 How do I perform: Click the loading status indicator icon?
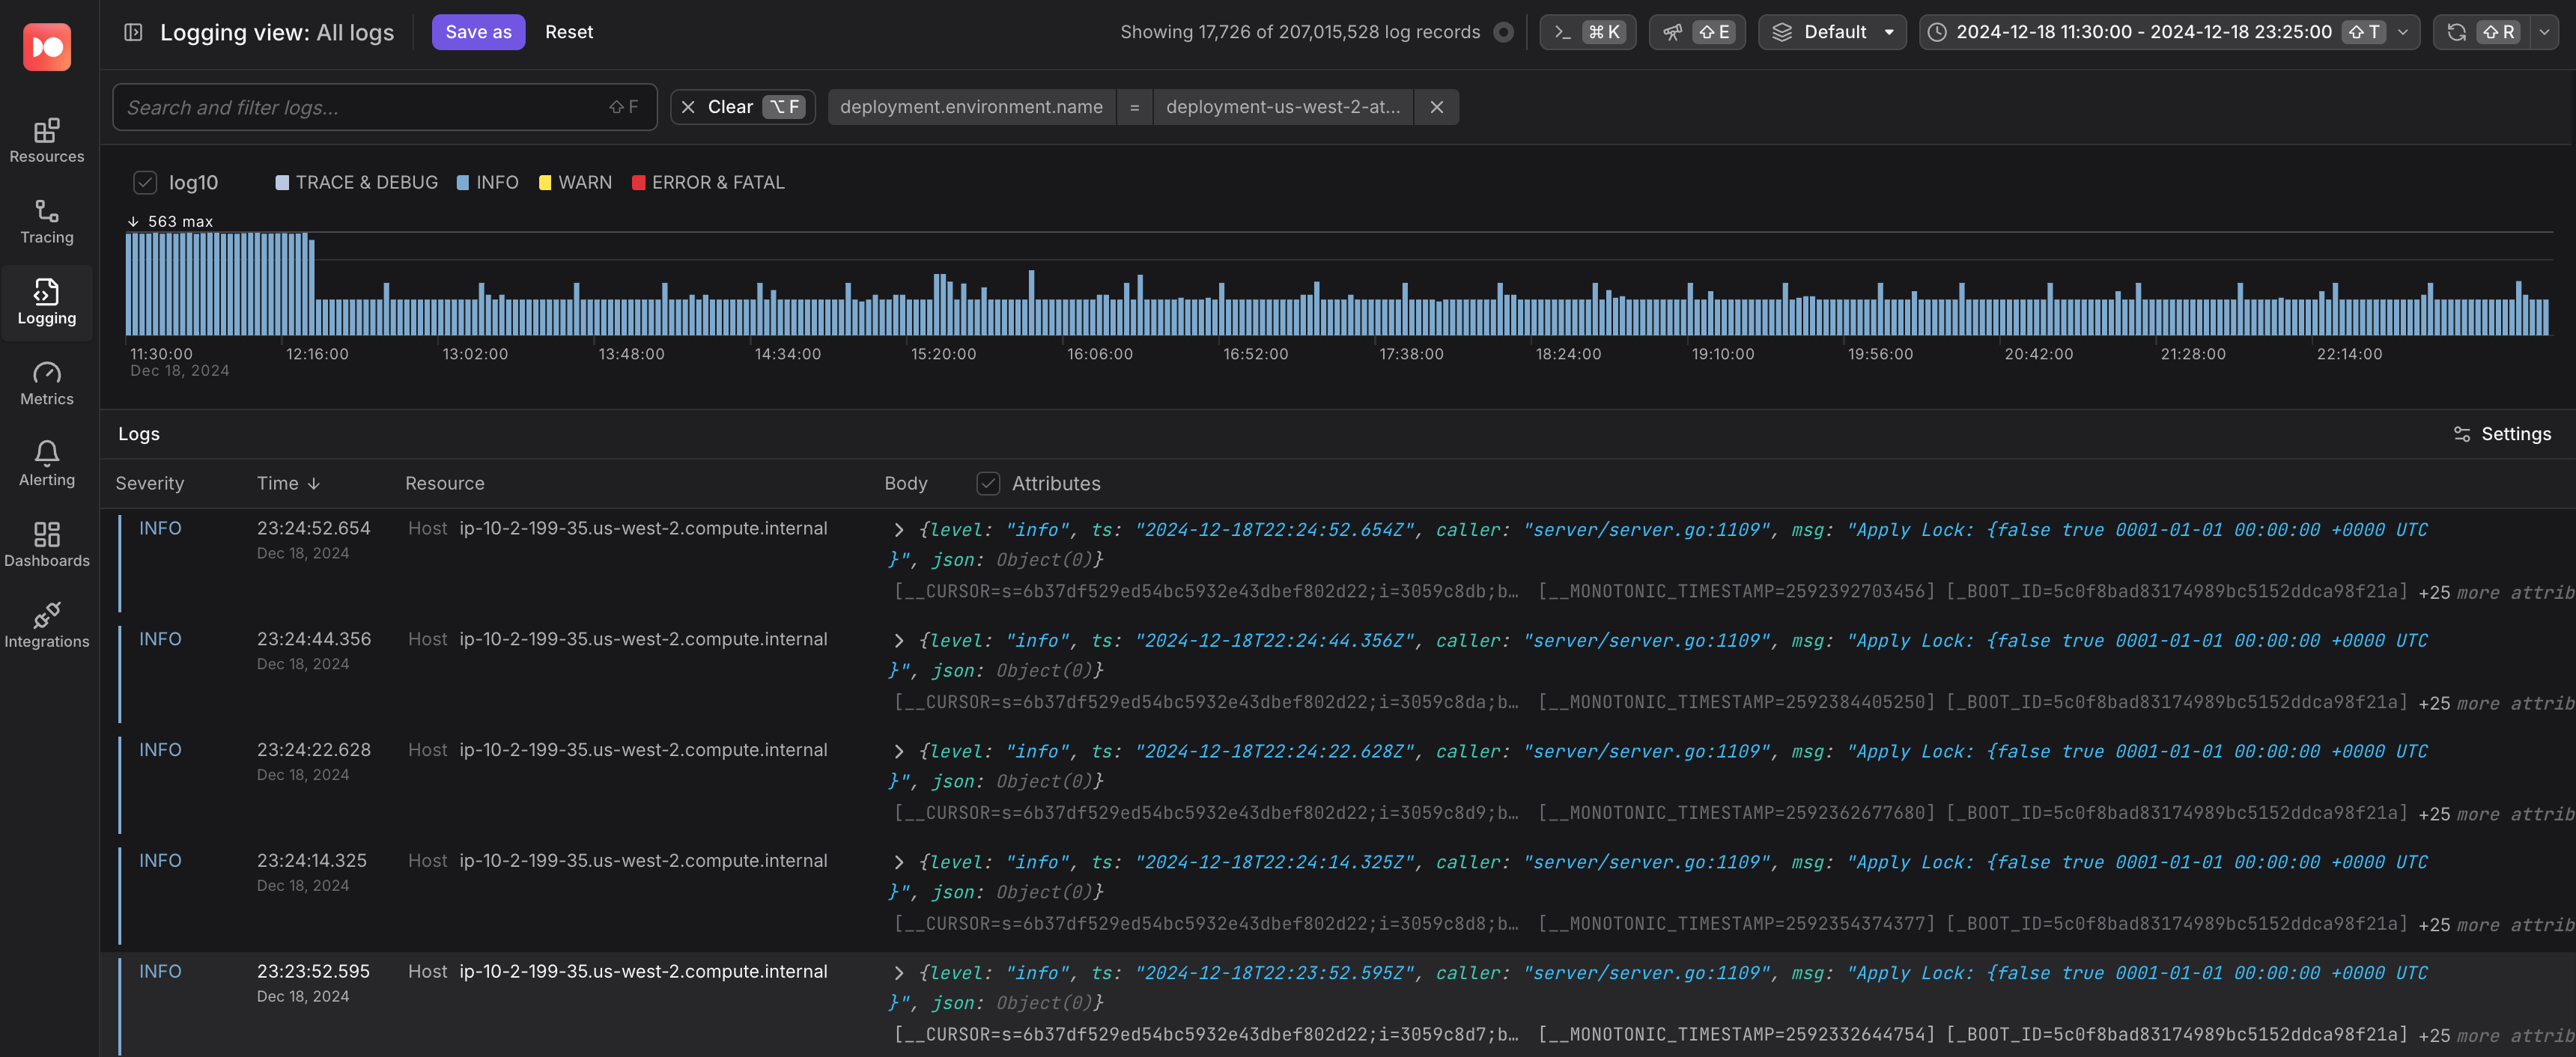[x=1503, y=32]
